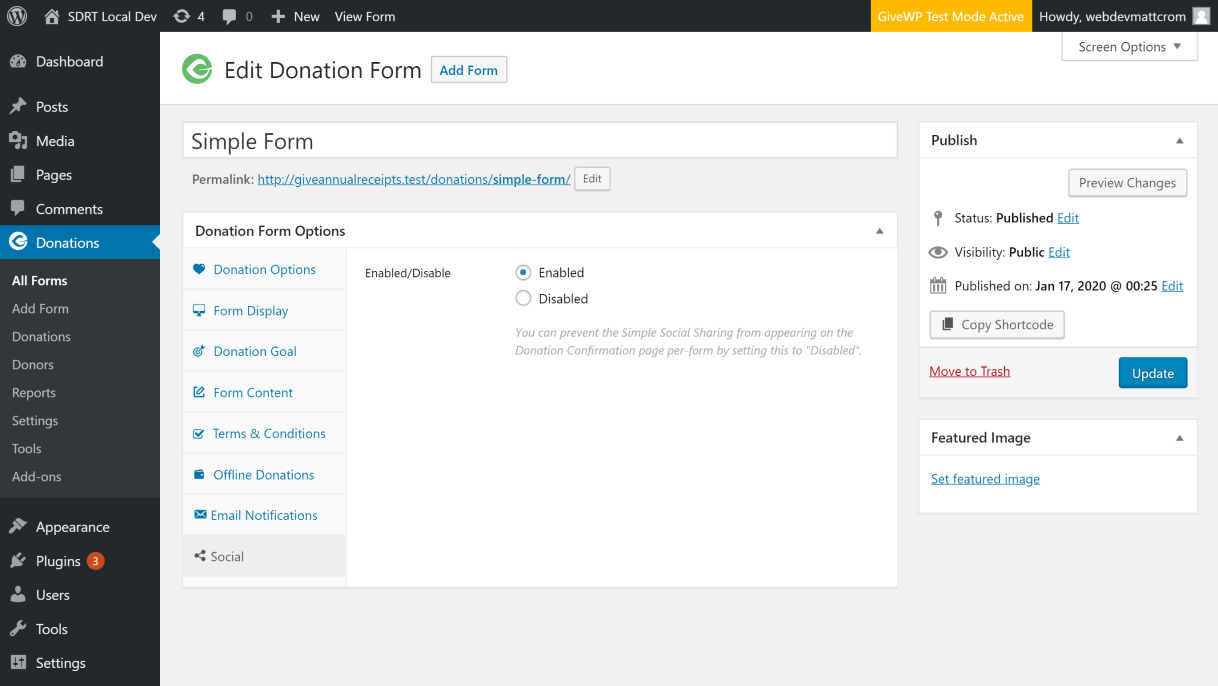Click the pin icon next to Status
Viewport: 1218px width, 686px height.
coord(938,218)
